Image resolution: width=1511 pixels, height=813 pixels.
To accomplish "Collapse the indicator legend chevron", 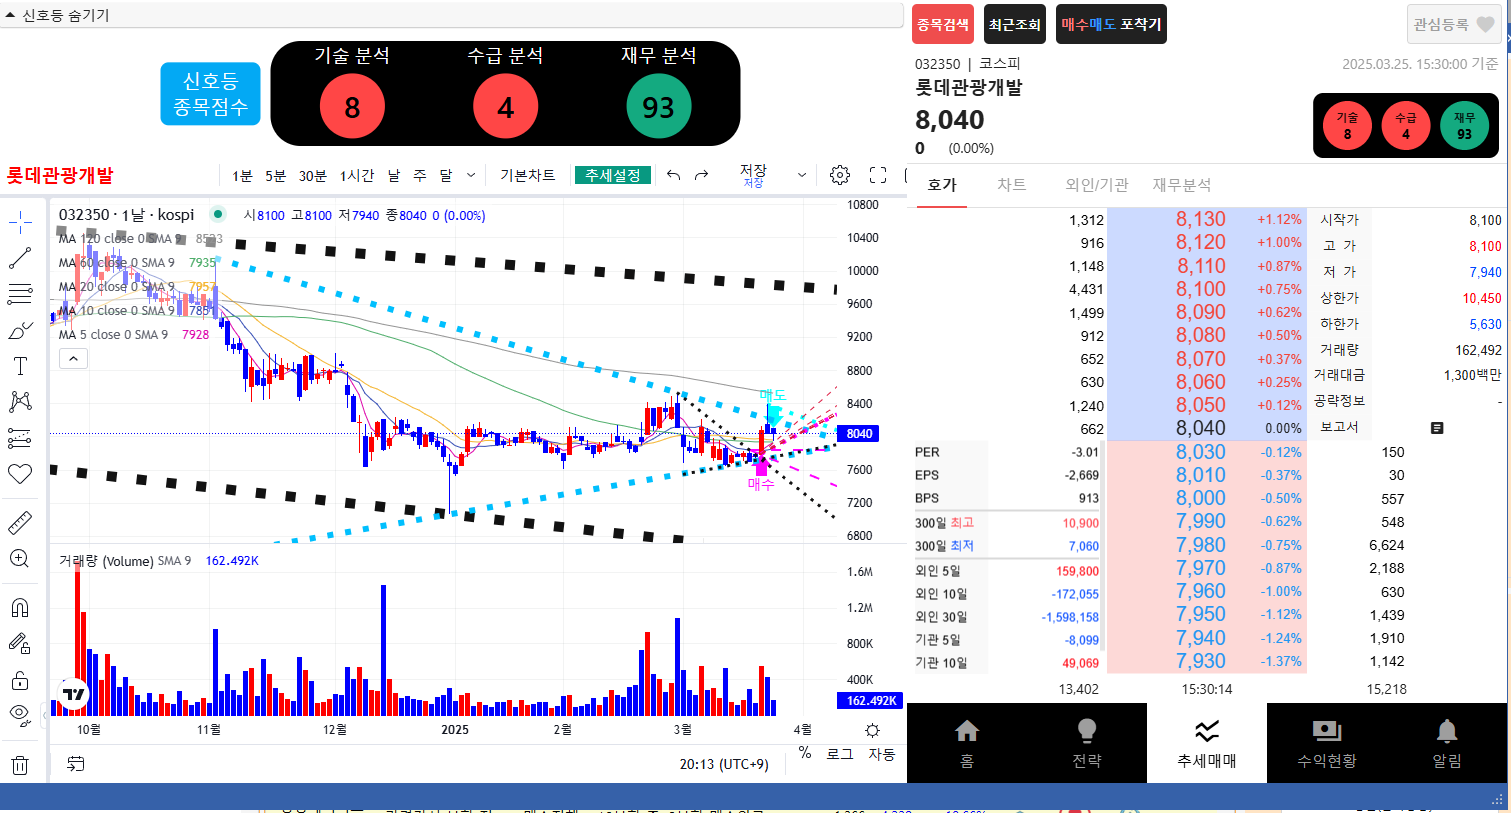I will (73, 358).
